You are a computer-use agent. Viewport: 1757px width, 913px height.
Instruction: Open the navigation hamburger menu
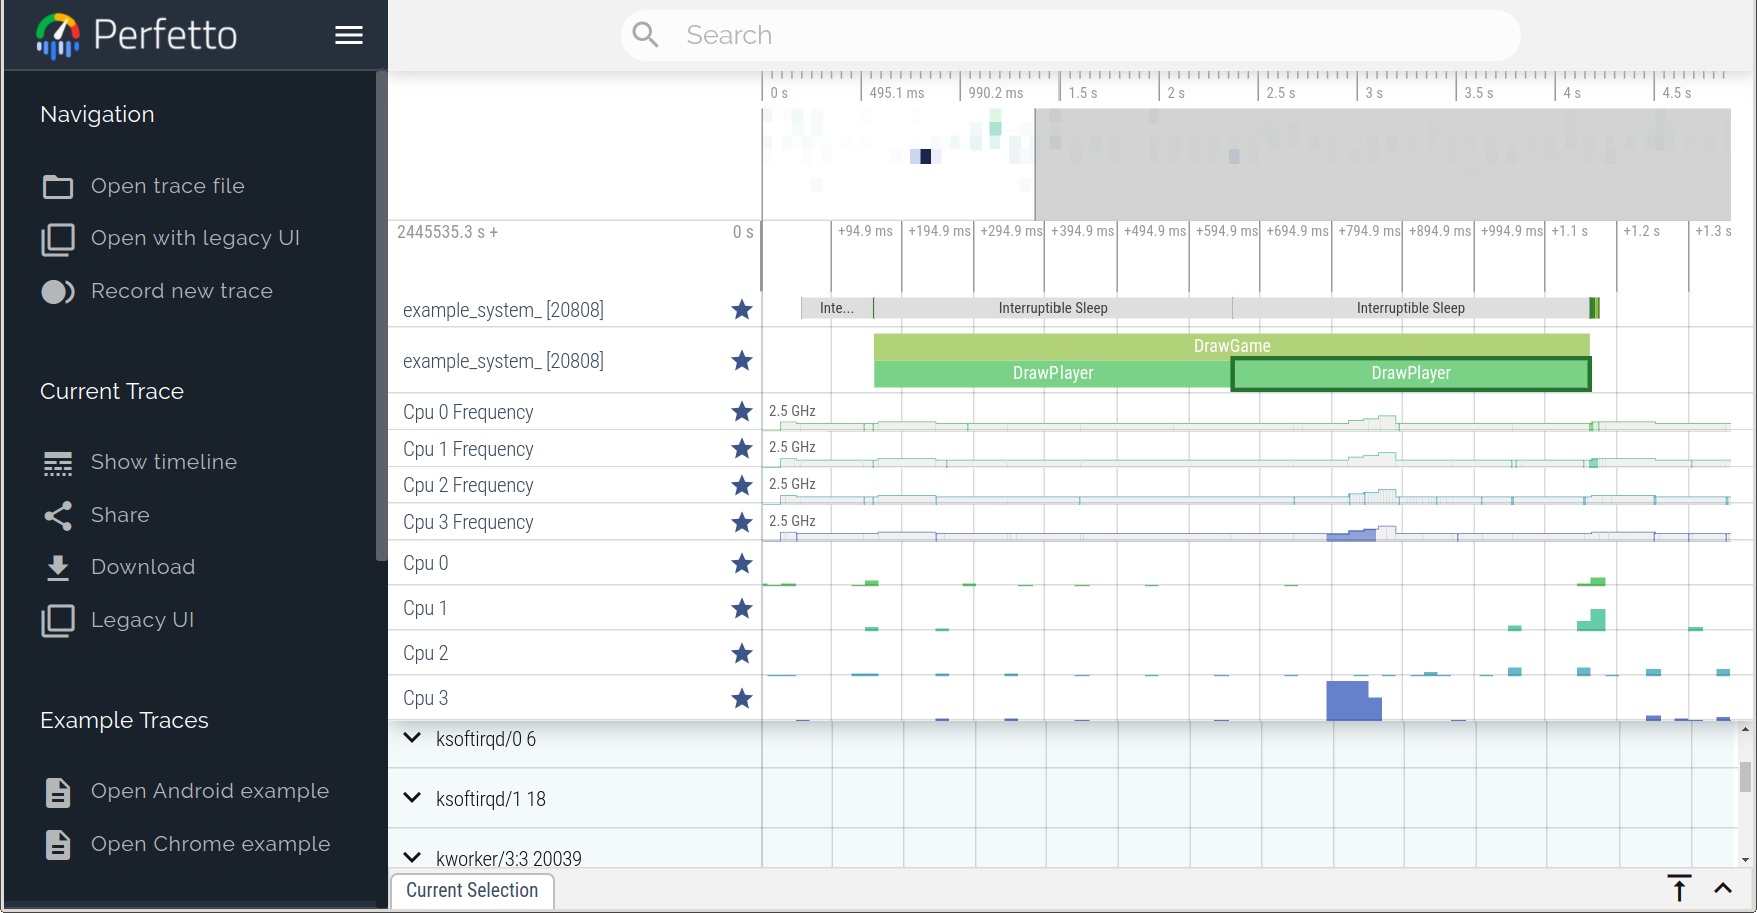click(x=348, y=34)
